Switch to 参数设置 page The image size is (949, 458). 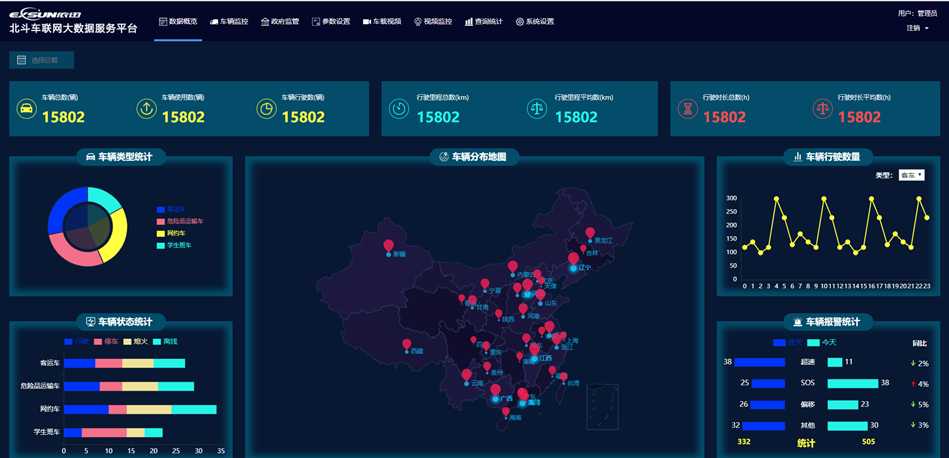[x=331, y=21]
